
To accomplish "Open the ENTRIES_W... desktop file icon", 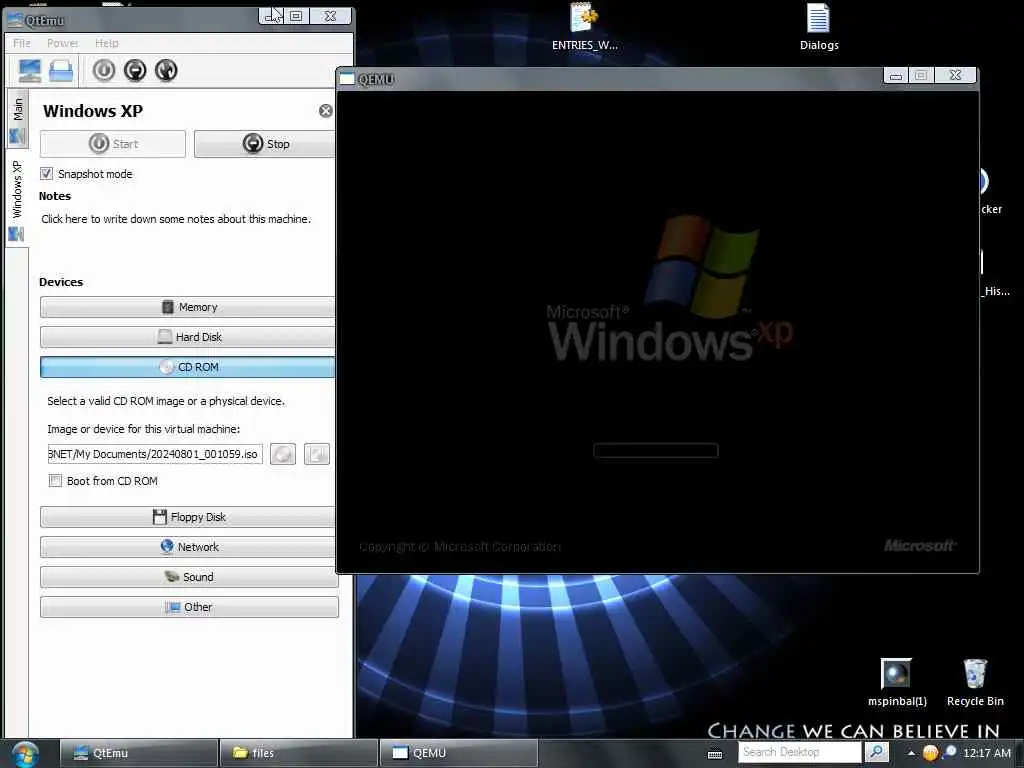I will tap(584, 27).
